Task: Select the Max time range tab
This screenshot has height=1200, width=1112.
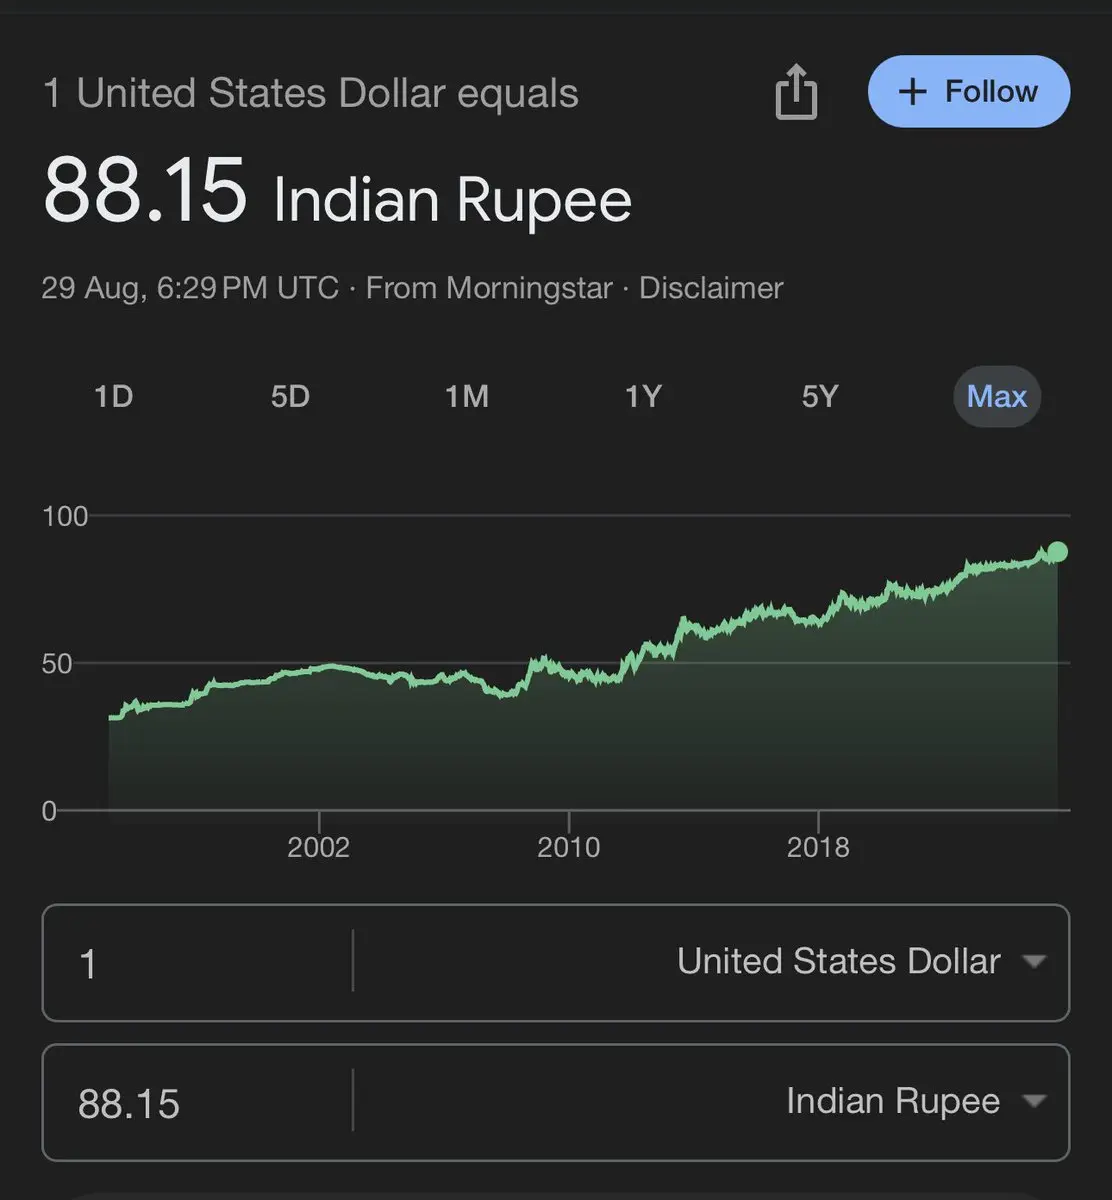Action: click(x=997, y=397)
